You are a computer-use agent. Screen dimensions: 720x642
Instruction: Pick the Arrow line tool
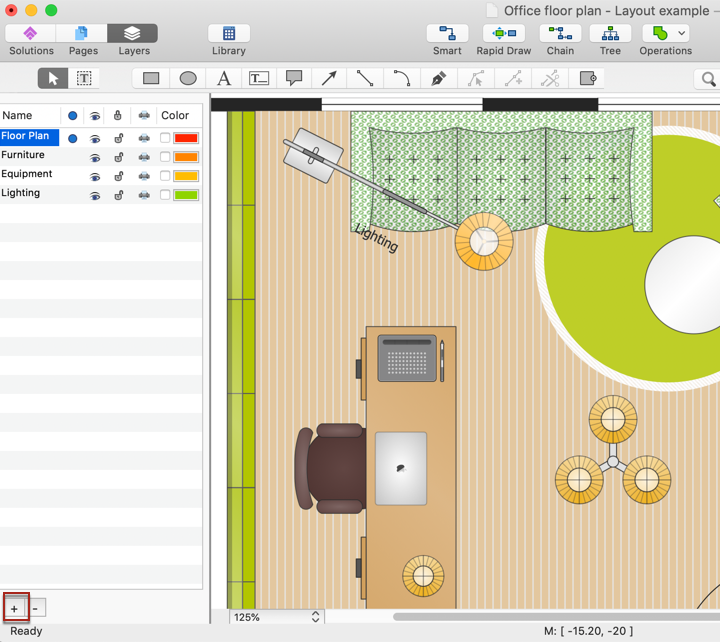point(329,78)
